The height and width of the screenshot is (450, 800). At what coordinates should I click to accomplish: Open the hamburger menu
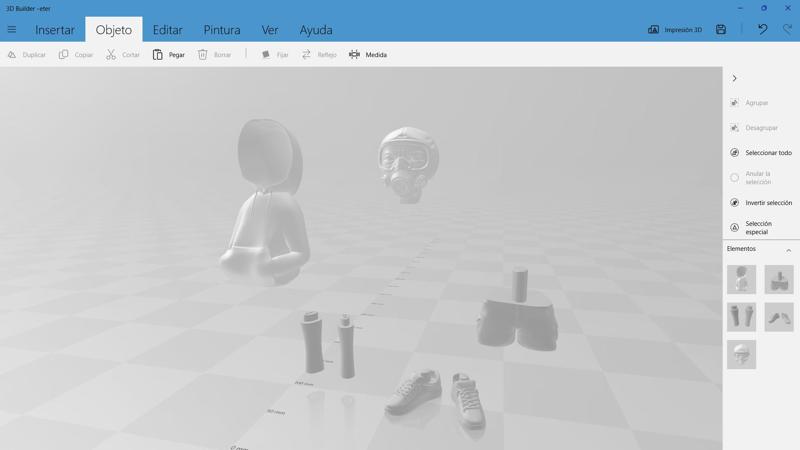12,30
